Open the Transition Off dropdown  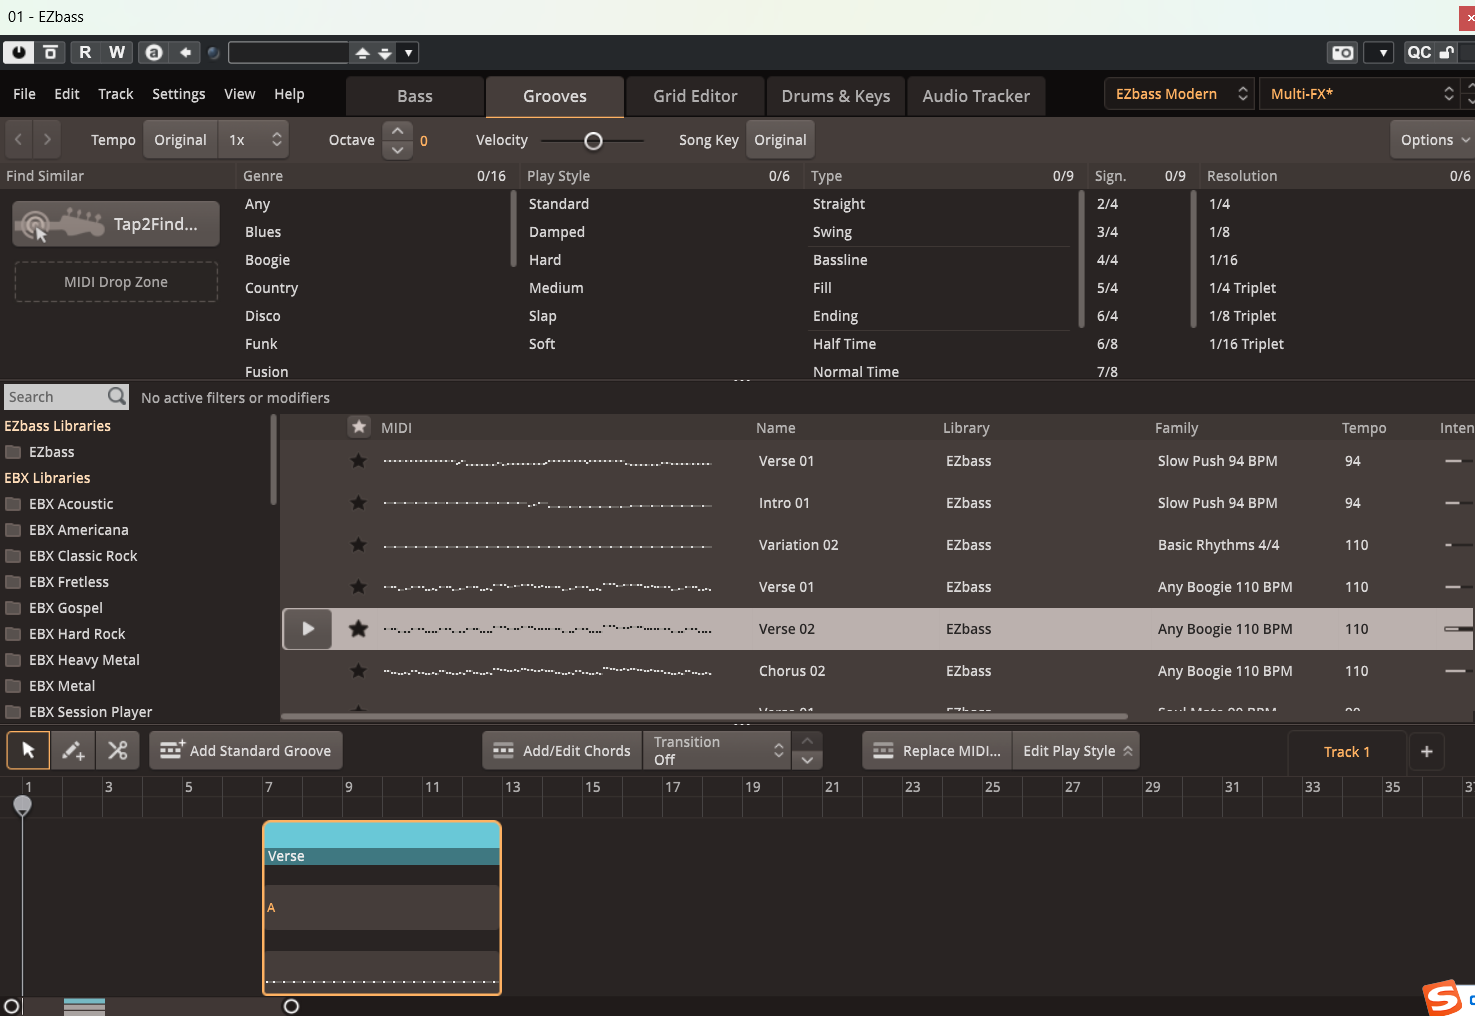[x=716, y=749]
